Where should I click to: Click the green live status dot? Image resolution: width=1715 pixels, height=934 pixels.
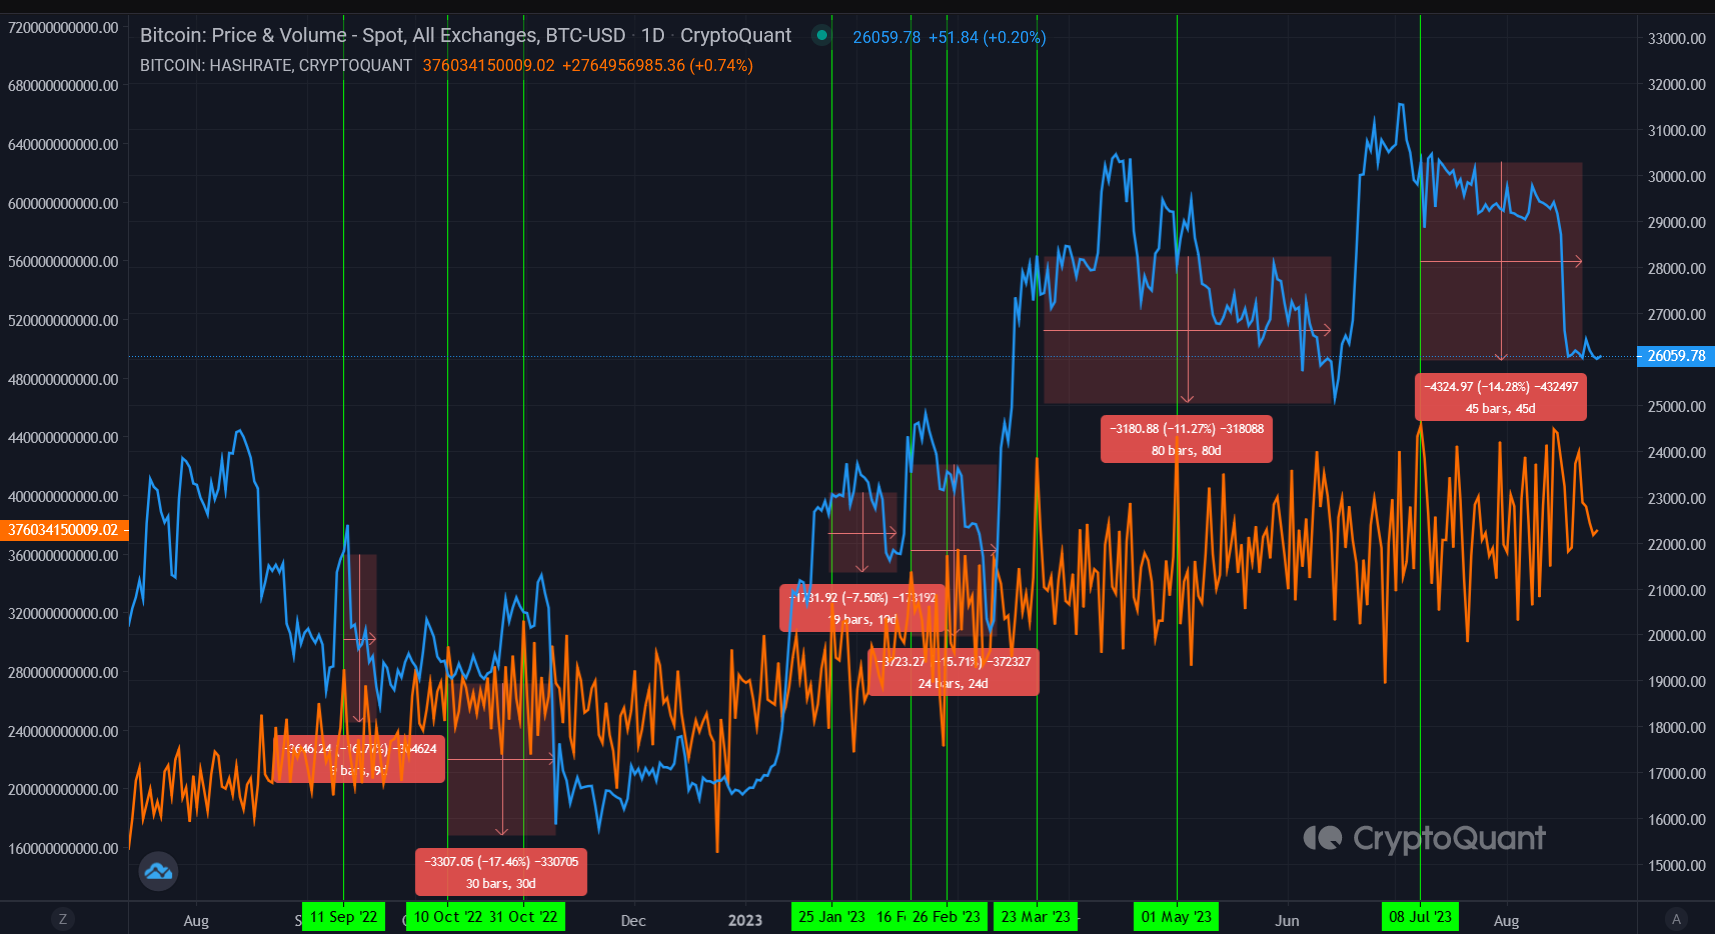(x=822, y=35)
